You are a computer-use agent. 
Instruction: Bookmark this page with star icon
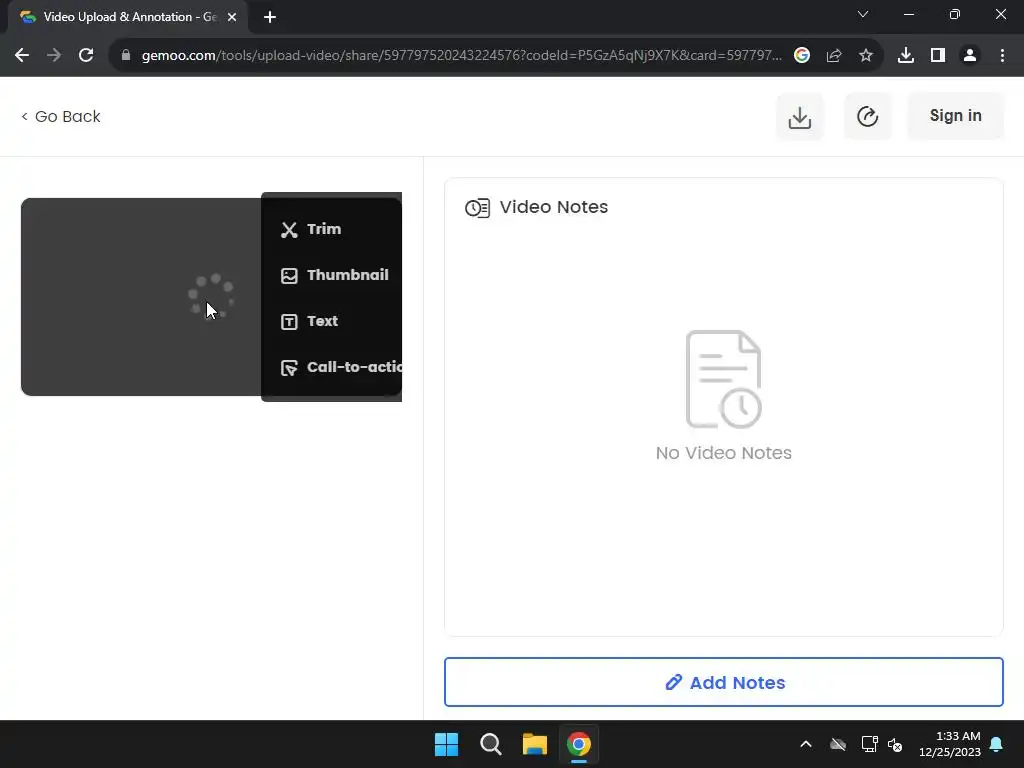point(866,56)
